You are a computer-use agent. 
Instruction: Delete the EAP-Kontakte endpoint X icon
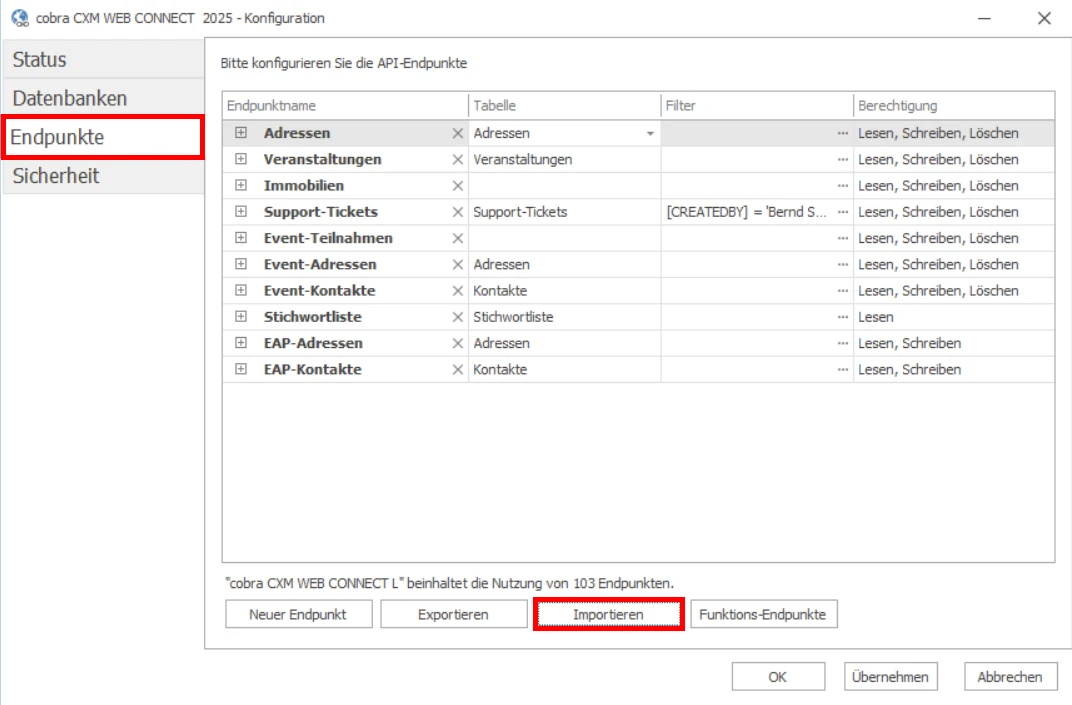pos(457,369)
